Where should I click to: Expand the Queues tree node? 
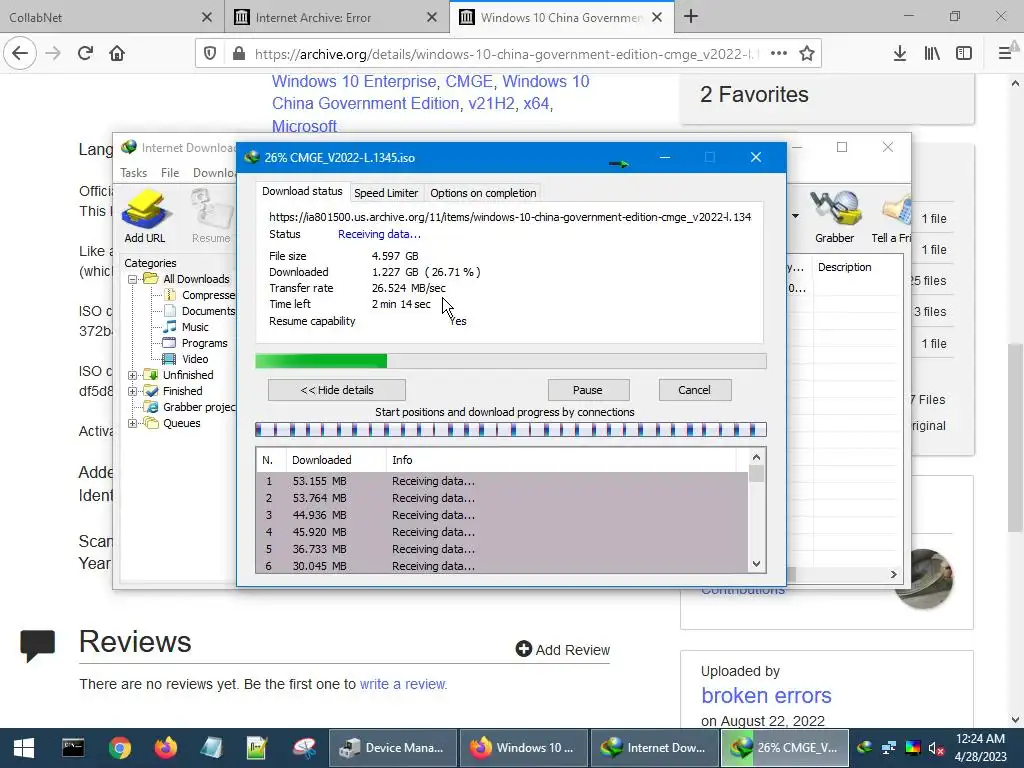point(133,423)
